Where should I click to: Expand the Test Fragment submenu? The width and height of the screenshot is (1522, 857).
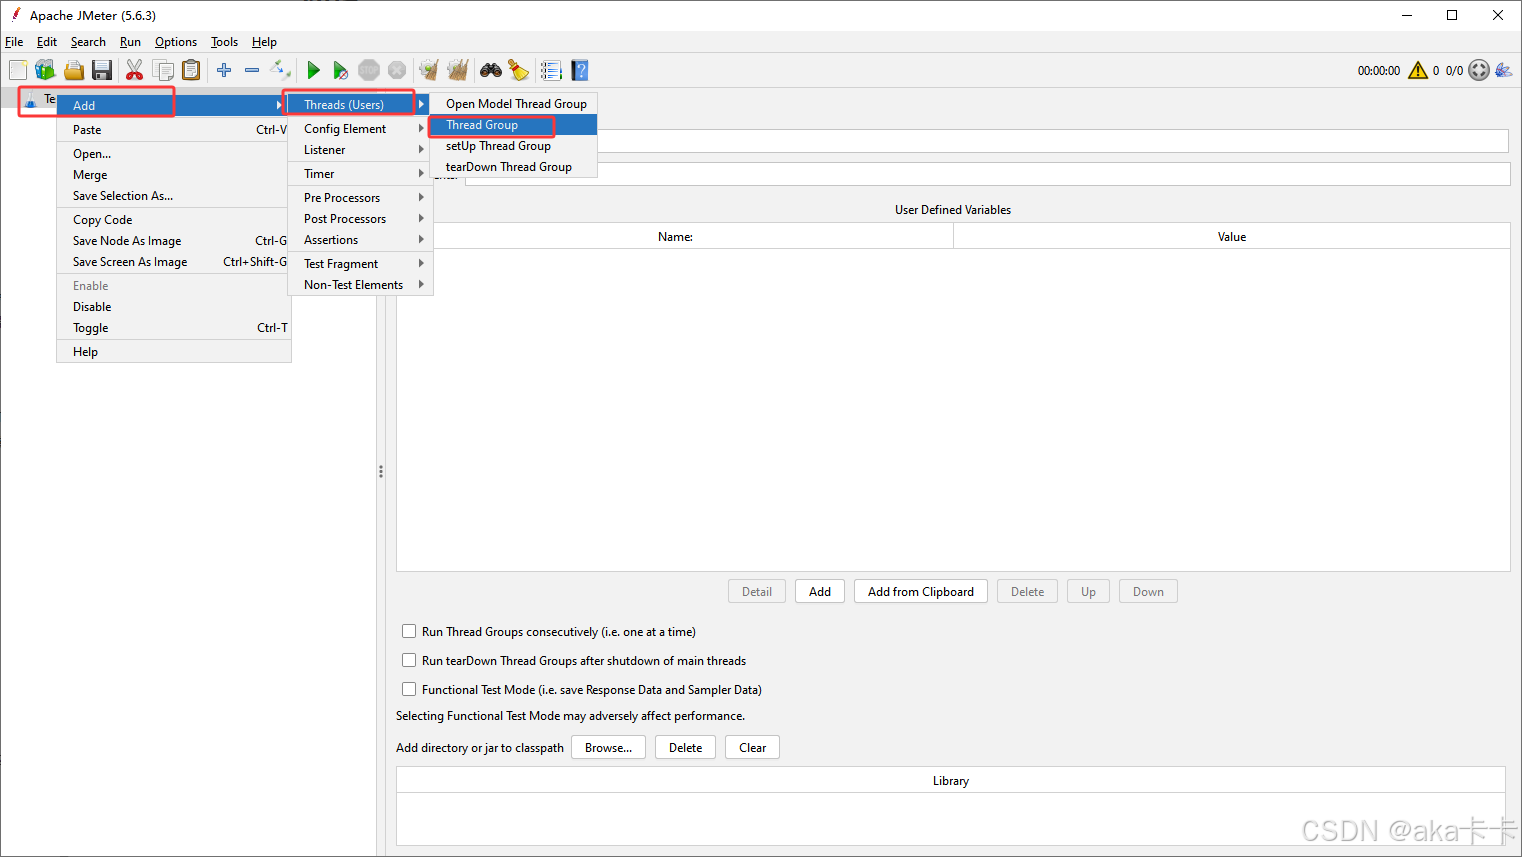tap(361, 264)
